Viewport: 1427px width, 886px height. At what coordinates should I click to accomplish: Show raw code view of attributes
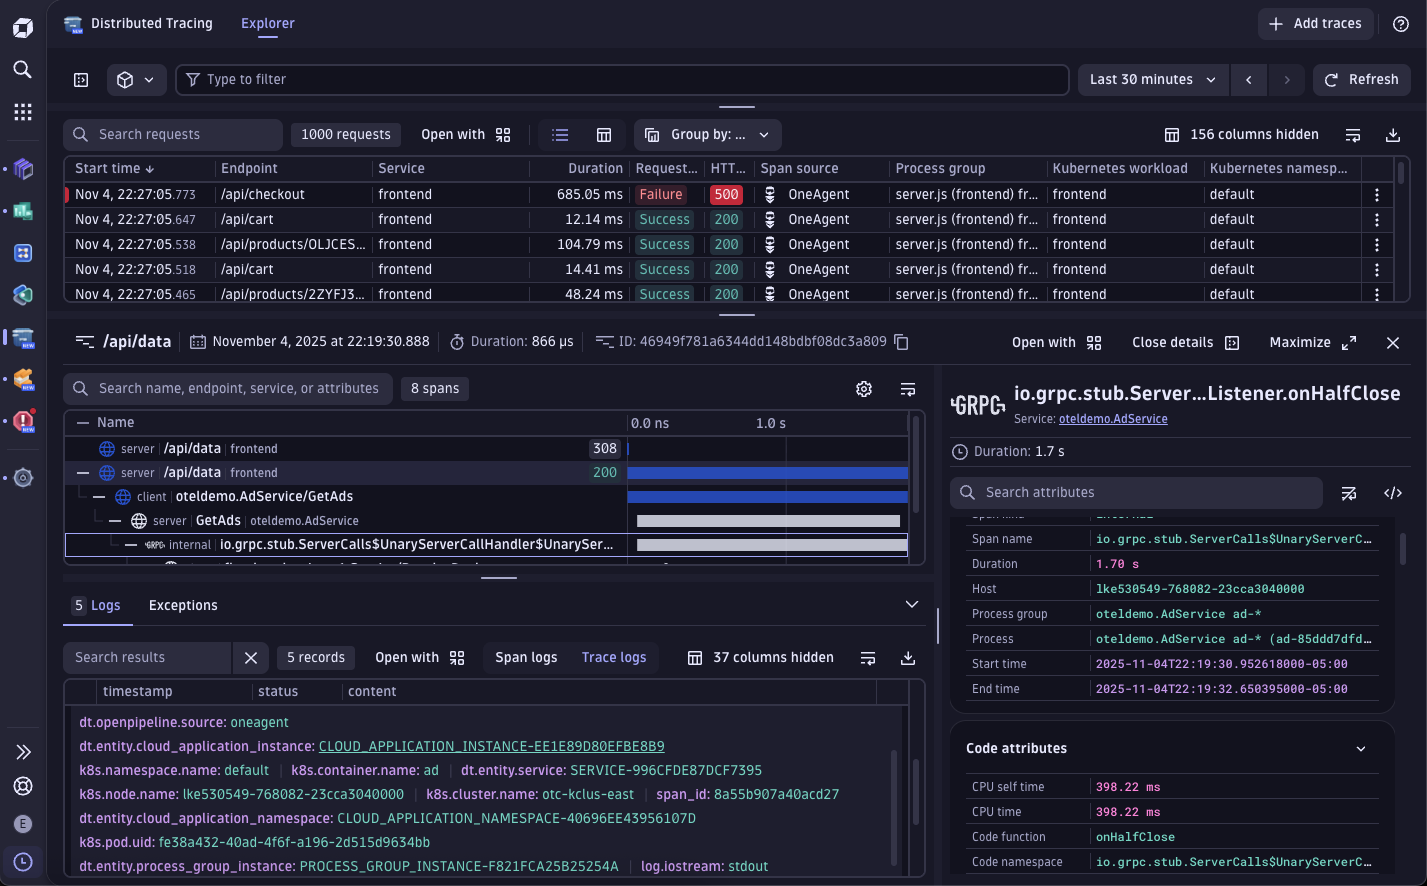point(1392,493)
